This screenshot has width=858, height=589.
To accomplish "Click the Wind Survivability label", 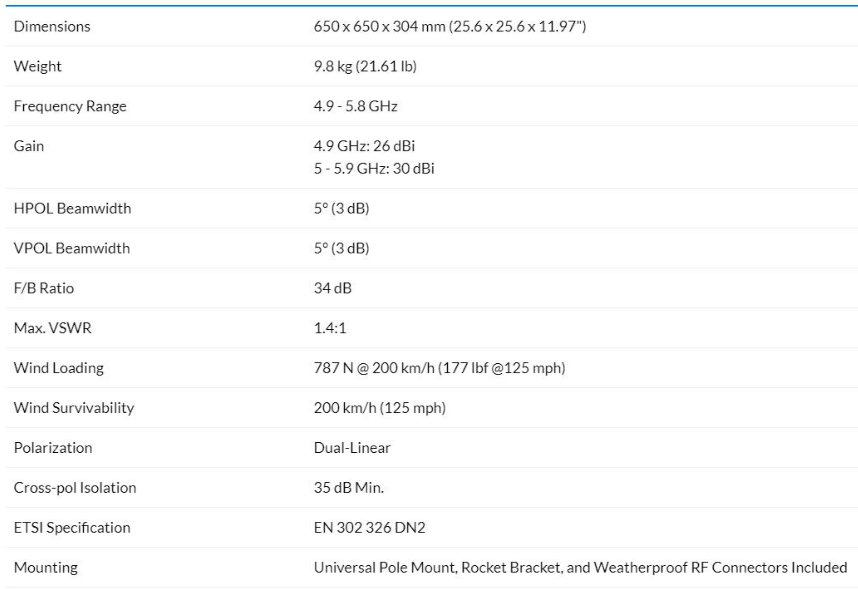I will click(73, 408).
